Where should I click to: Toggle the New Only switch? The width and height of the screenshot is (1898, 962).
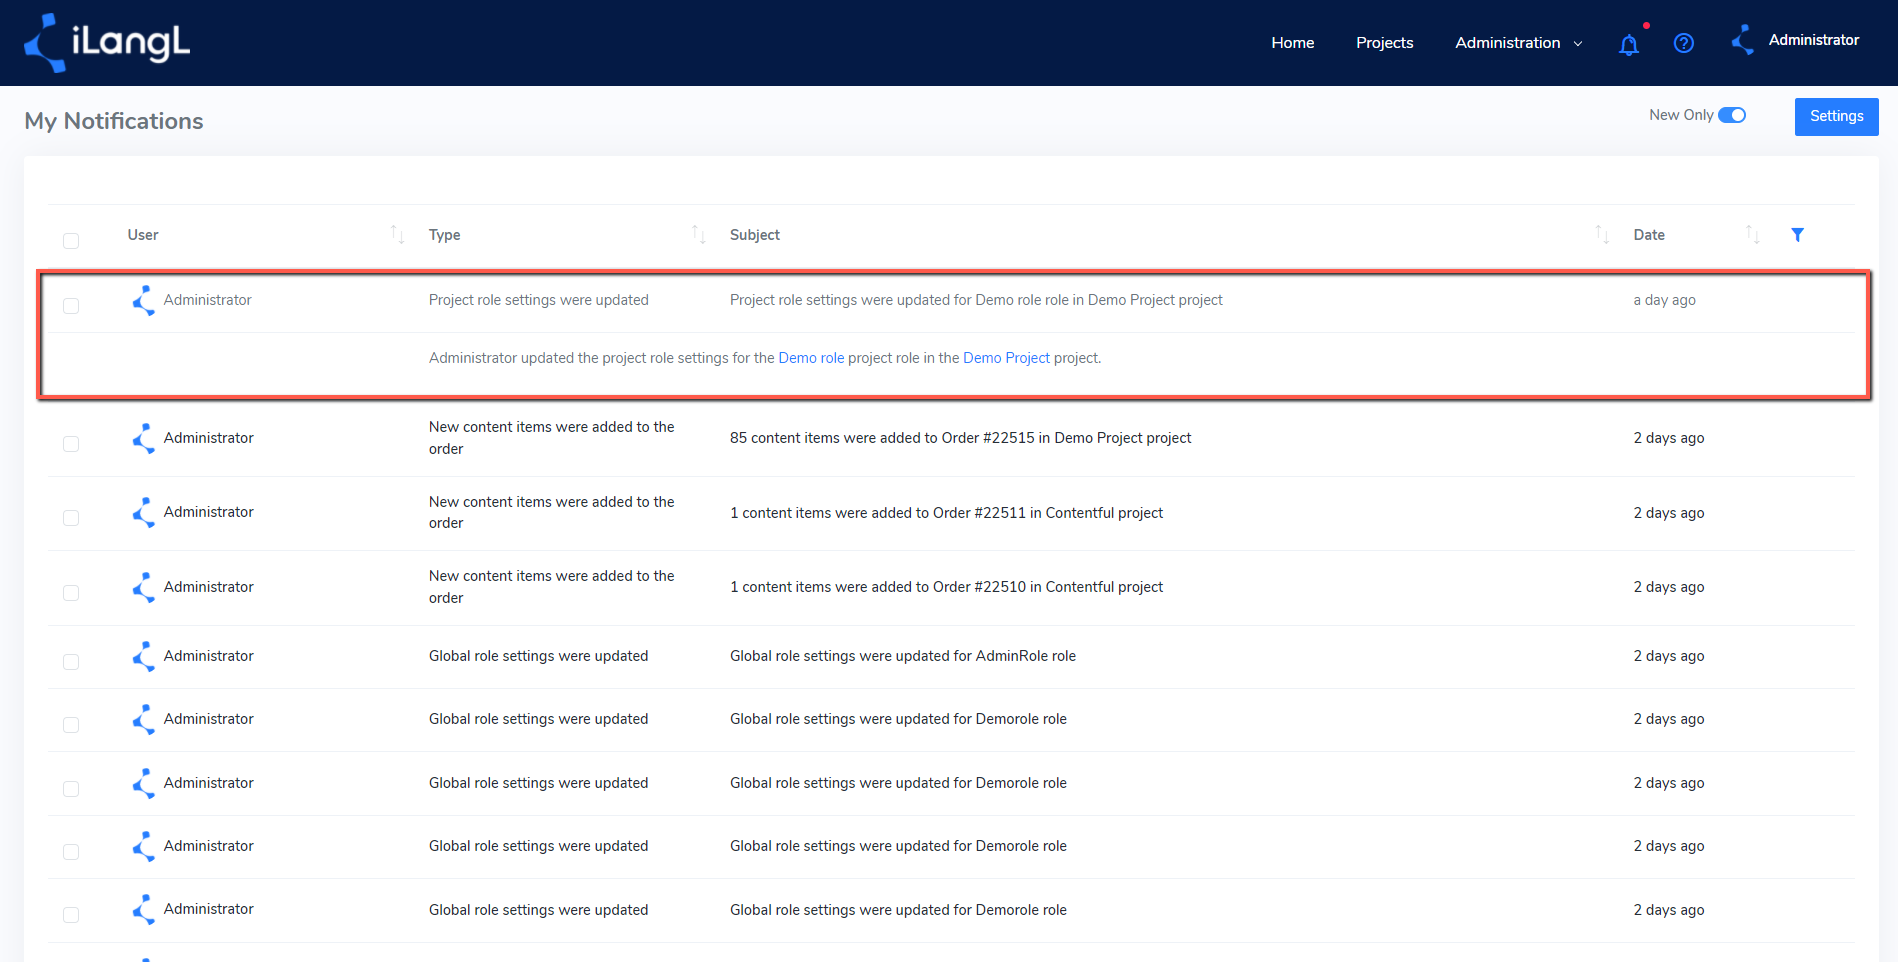click(1732, 115)
